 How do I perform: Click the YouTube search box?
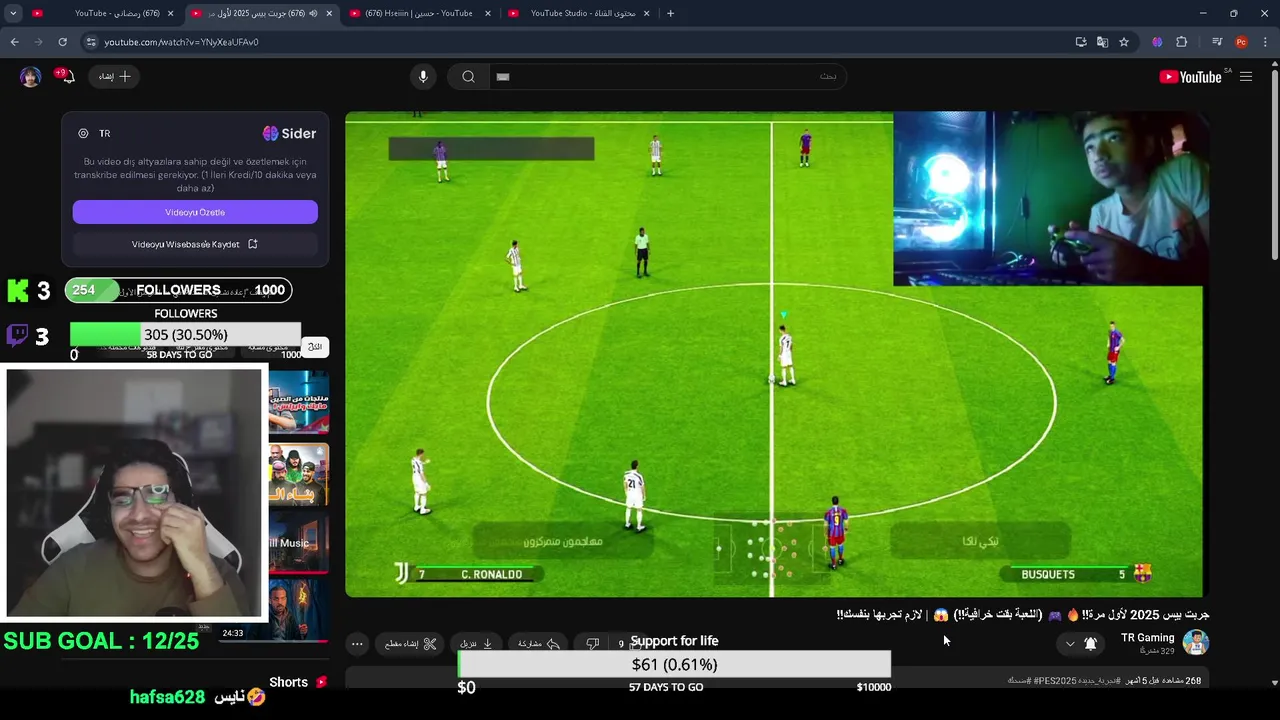point(666,77)
